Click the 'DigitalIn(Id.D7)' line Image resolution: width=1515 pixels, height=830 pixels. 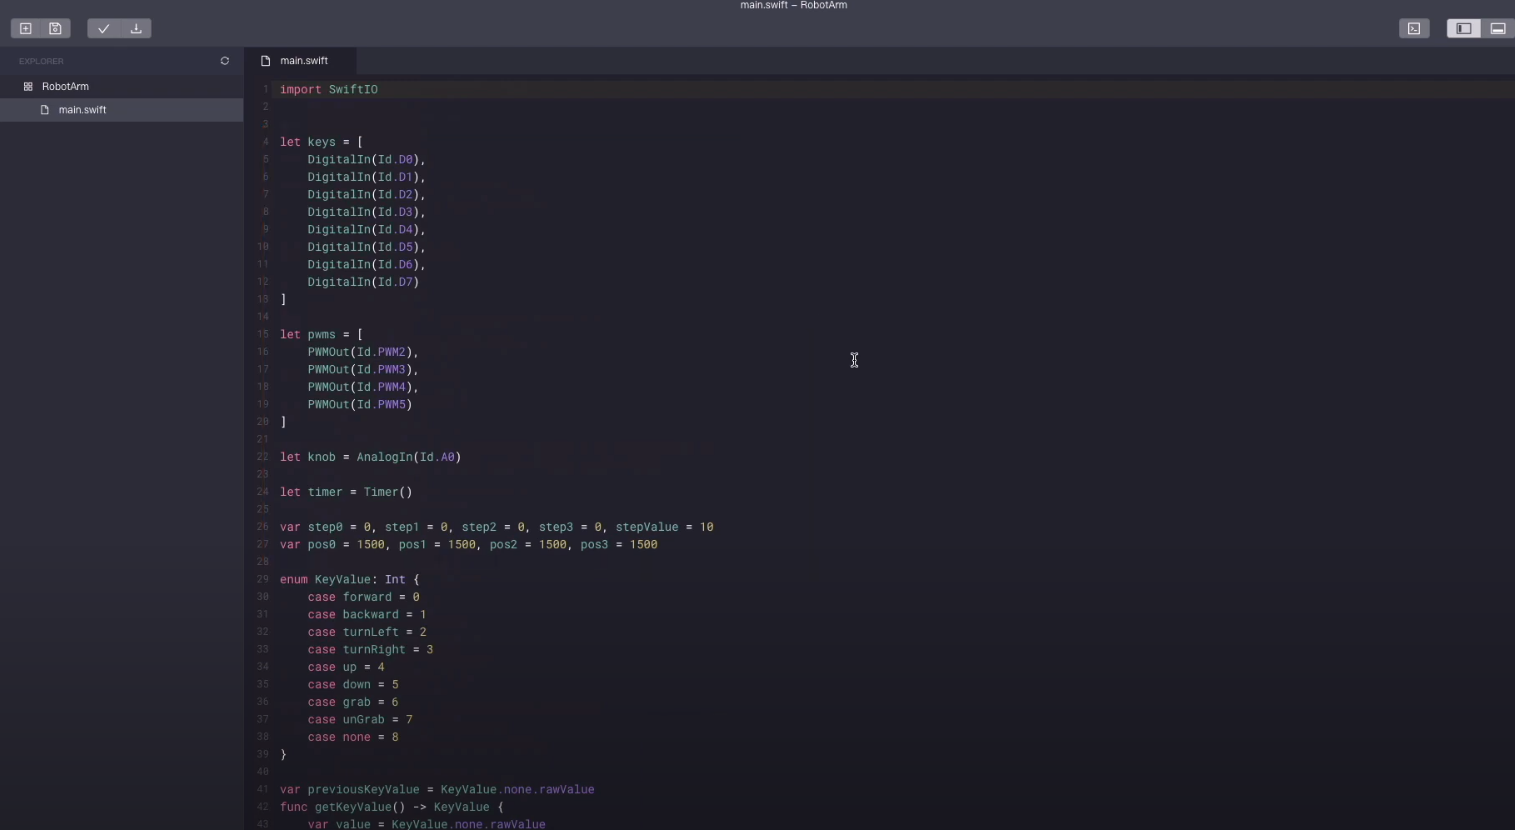pyautogui.click(x=363, y=282)
